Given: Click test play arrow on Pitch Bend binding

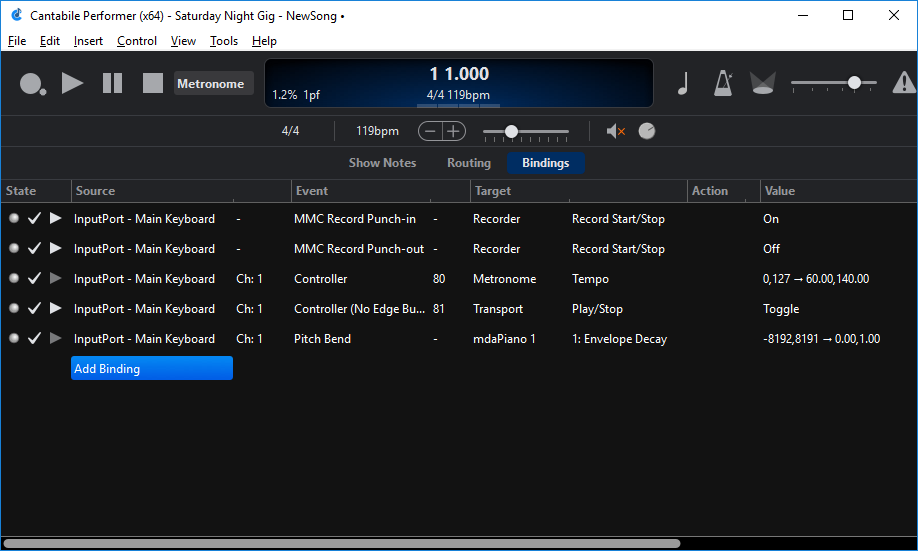Looking at the screenshot, I should point(56,338).
